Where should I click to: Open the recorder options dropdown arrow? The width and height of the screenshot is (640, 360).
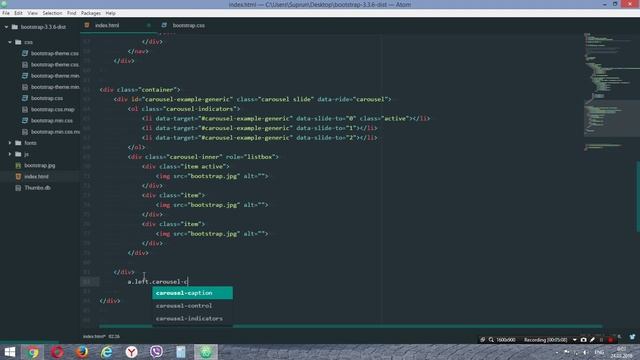pos(574,340)
